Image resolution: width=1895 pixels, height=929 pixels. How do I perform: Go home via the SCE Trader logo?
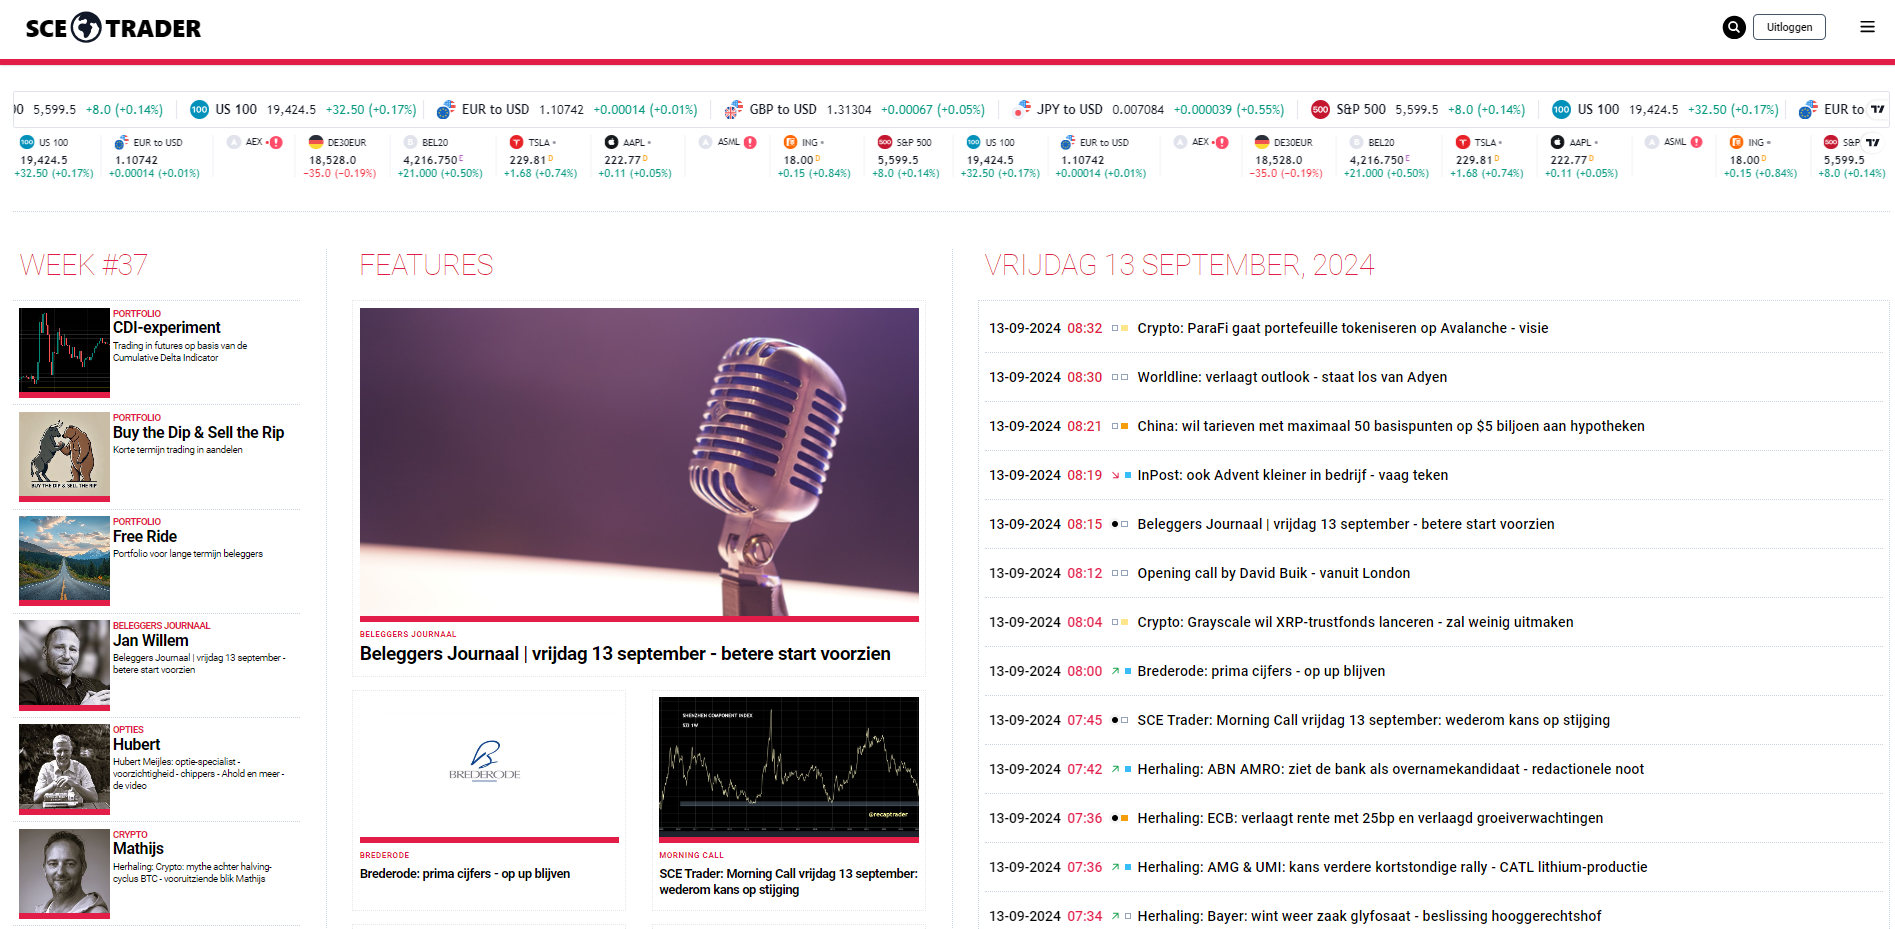pyautogui.click(x=113, y=28)
